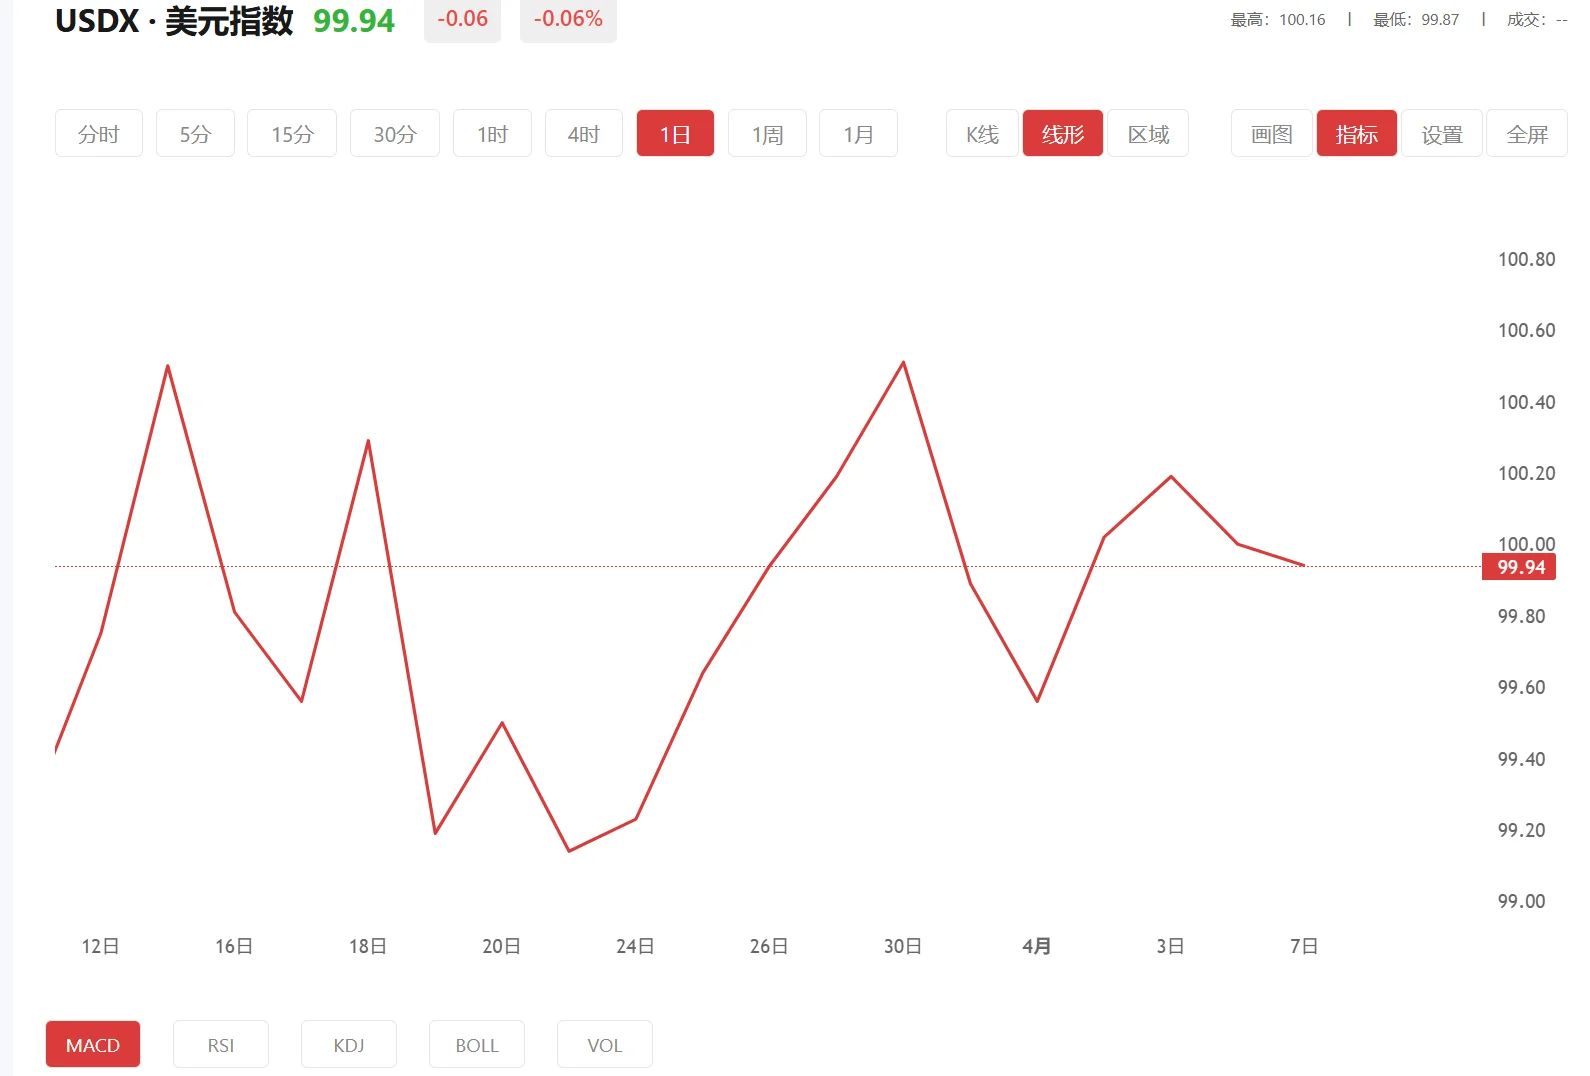Screen dimensions: 1590x1076
Task: Enable the RSI indicator
Action: 221,1045
